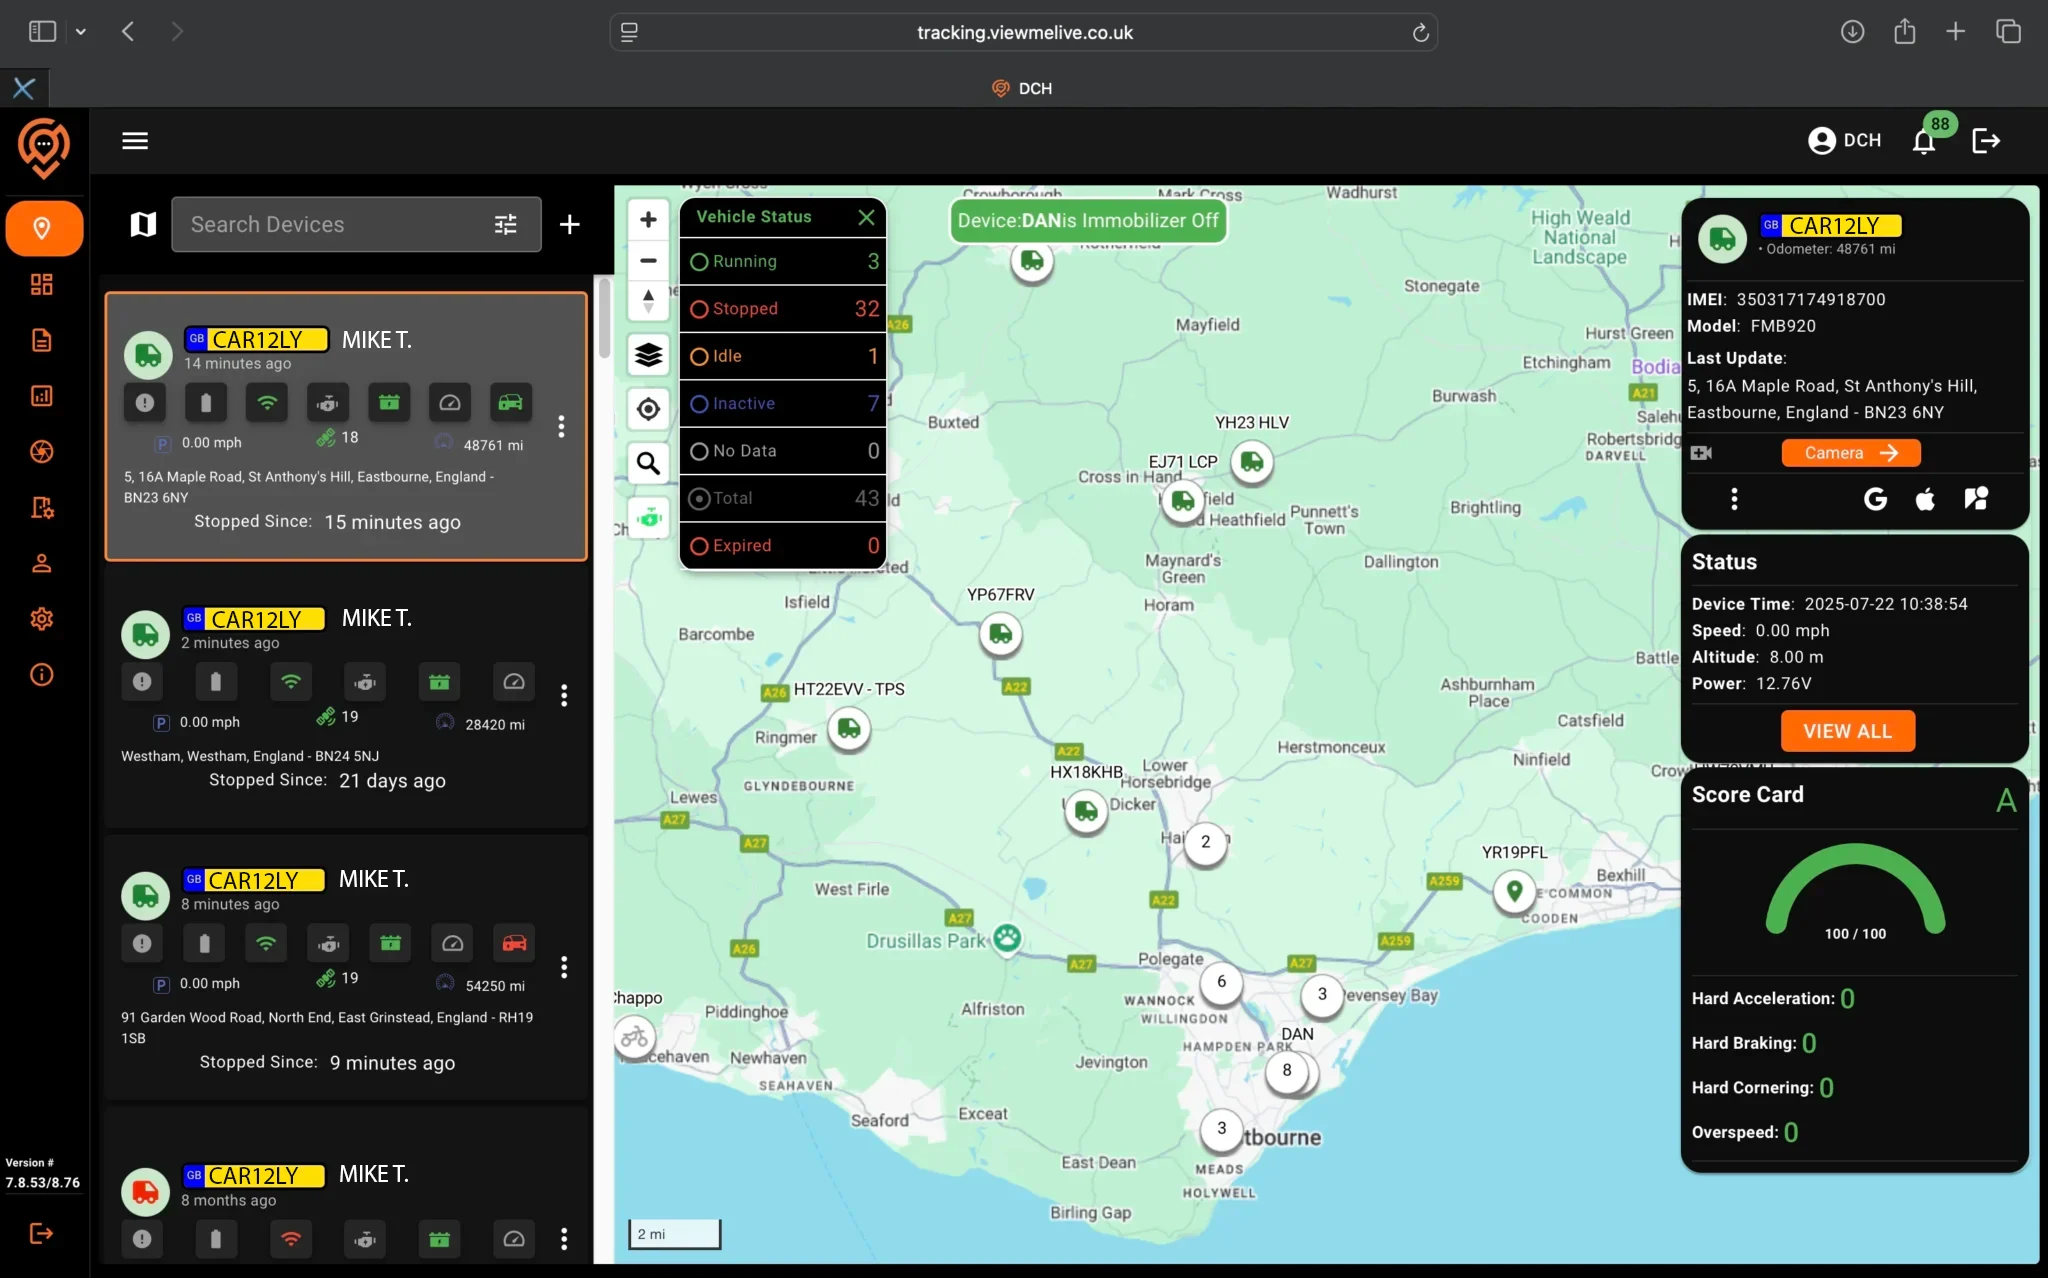The image size is (2048, 1278).
Task: Open search filter options sliders
Action: [506, 225]
